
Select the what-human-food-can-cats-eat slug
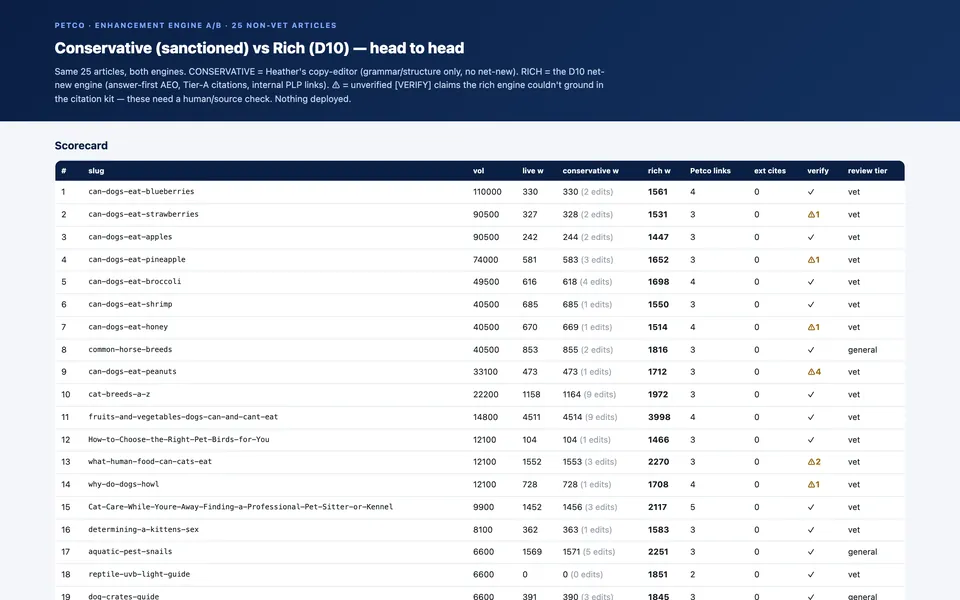coord(150,462)
